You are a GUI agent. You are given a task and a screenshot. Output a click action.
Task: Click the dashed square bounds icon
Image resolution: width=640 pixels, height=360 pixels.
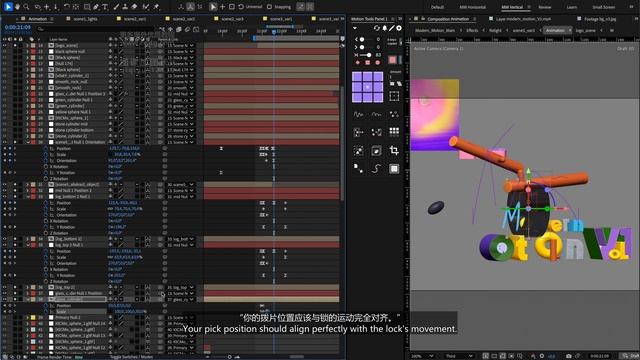[x=394, y=96]
